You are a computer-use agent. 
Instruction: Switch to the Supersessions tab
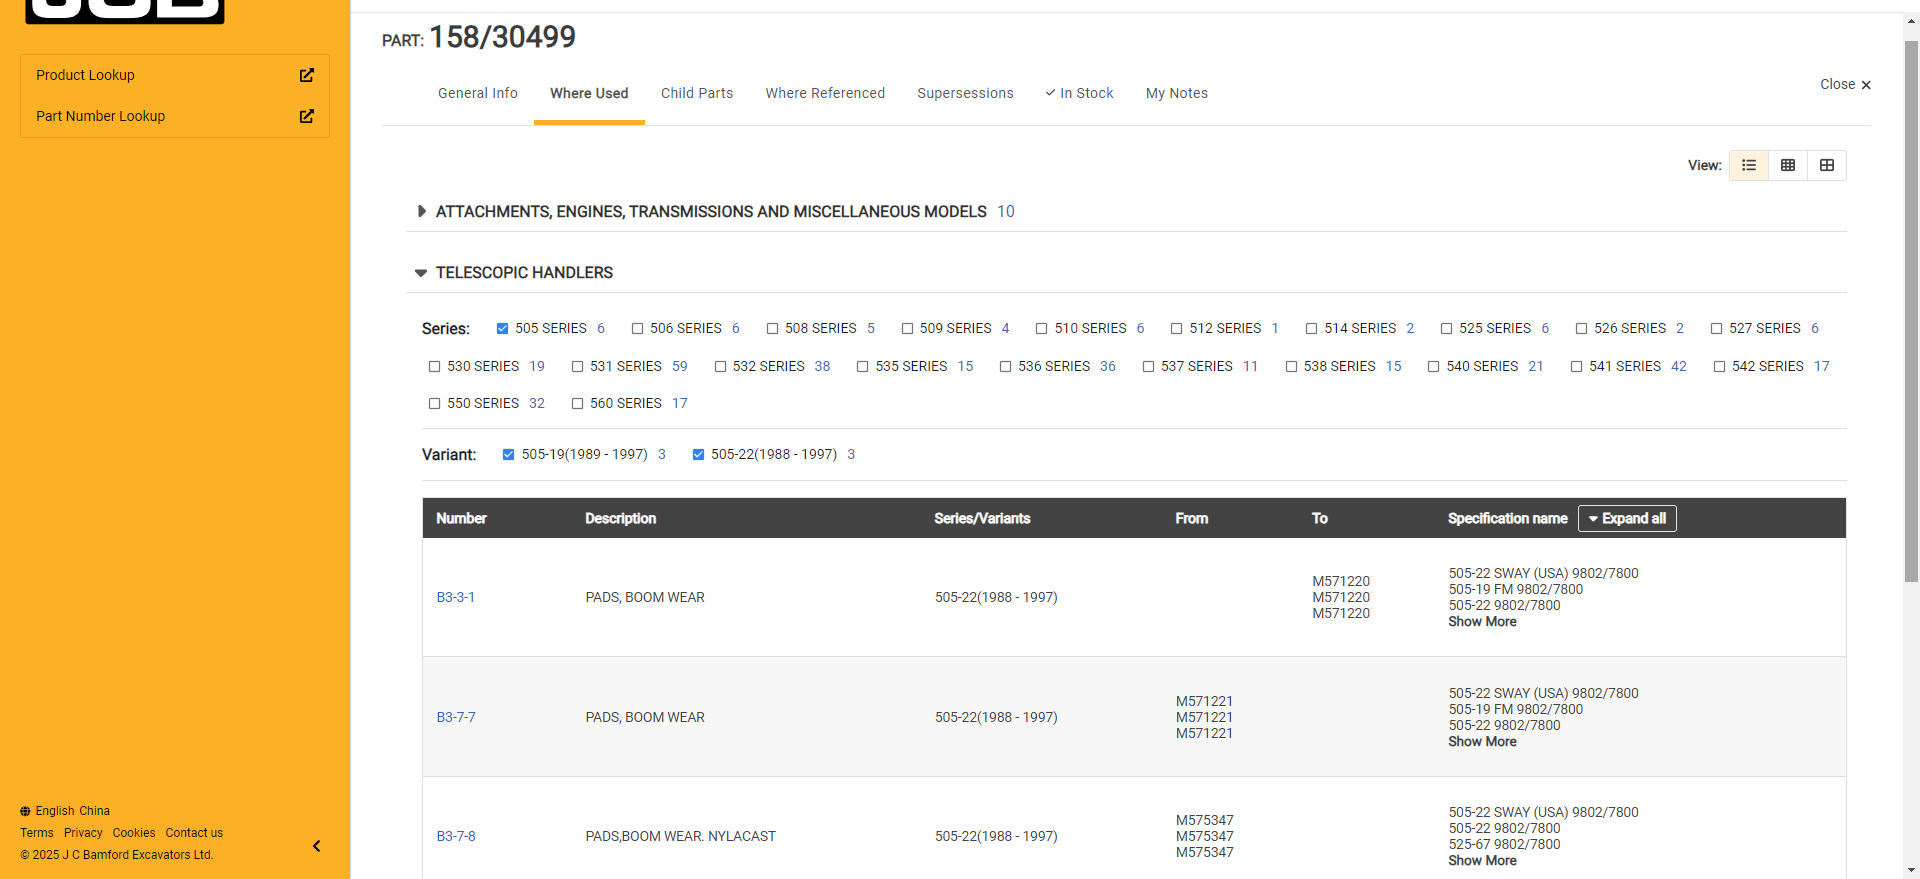(x=965, y=93)
